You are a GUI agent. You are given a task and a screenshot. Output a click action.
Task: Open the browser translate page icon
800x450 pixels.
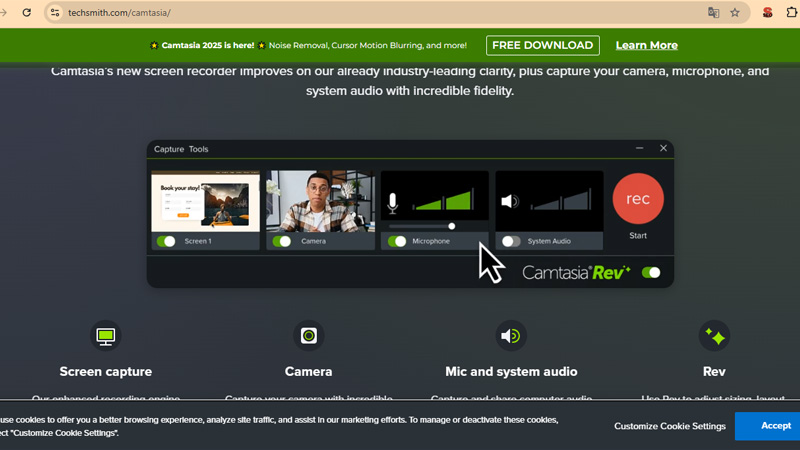pos(713,13)
